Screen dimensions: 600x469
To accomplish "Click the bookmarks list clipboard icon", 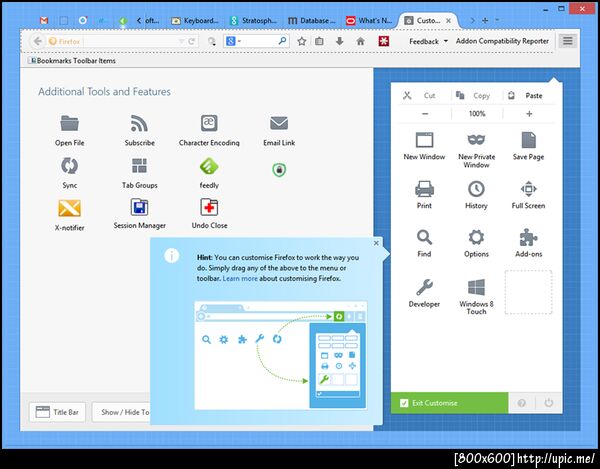I will click(x=319, y=41).
